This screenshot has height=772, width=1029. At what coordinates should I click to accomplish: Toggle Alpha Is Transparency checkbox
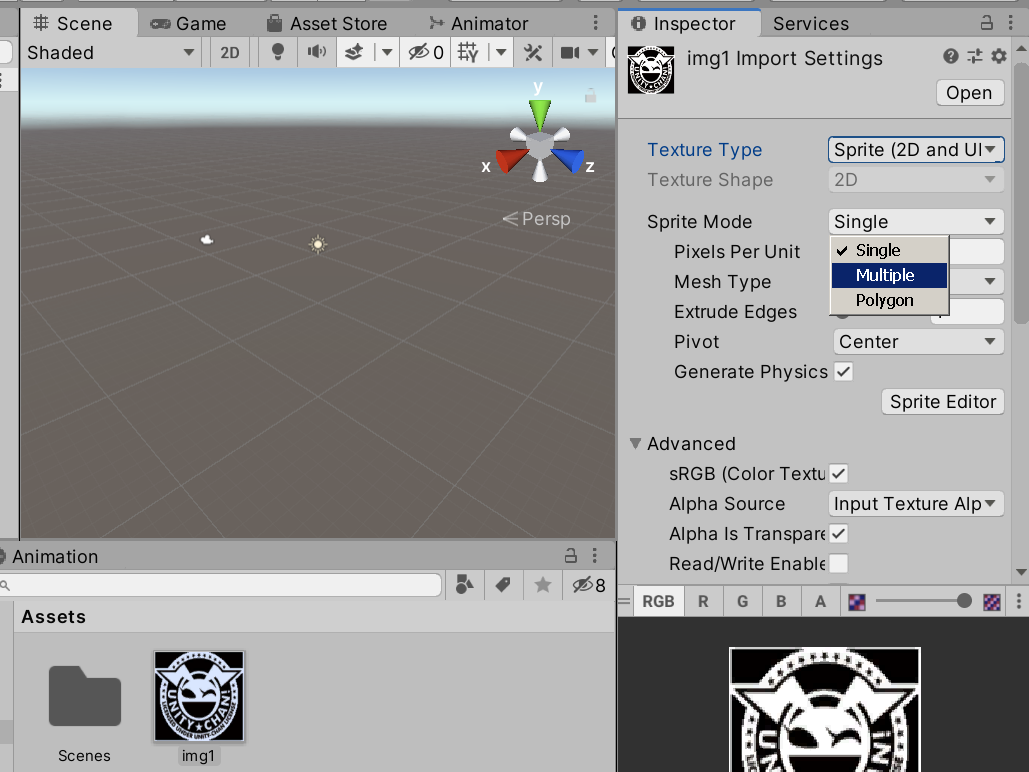point(839,534)
